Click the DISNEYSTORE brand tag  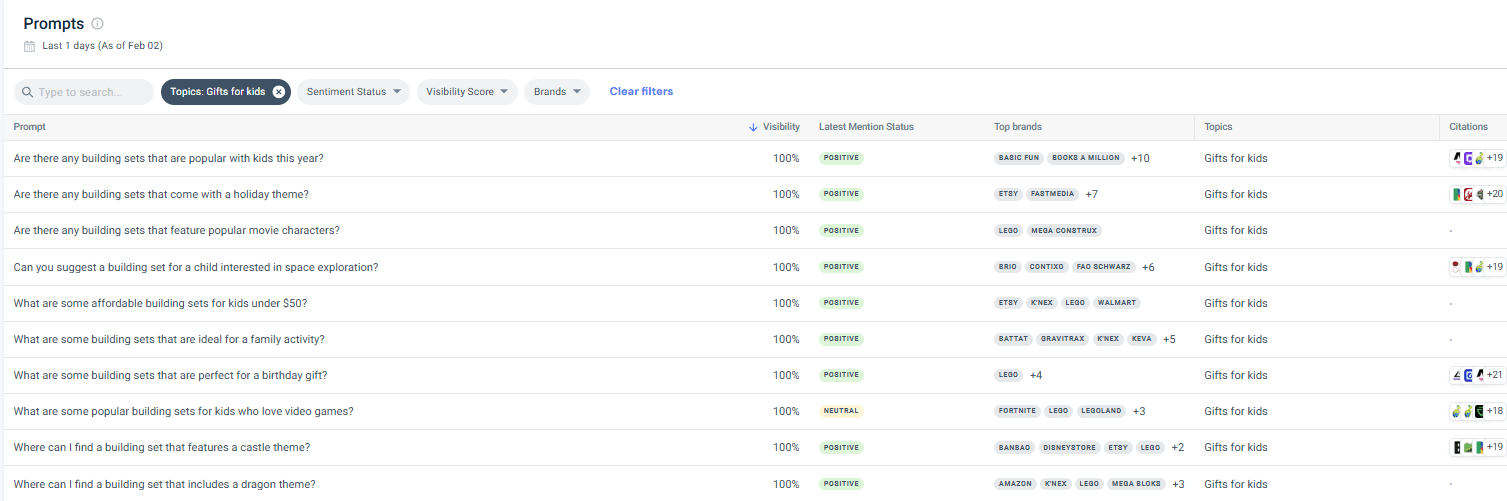pos(1070,447)
